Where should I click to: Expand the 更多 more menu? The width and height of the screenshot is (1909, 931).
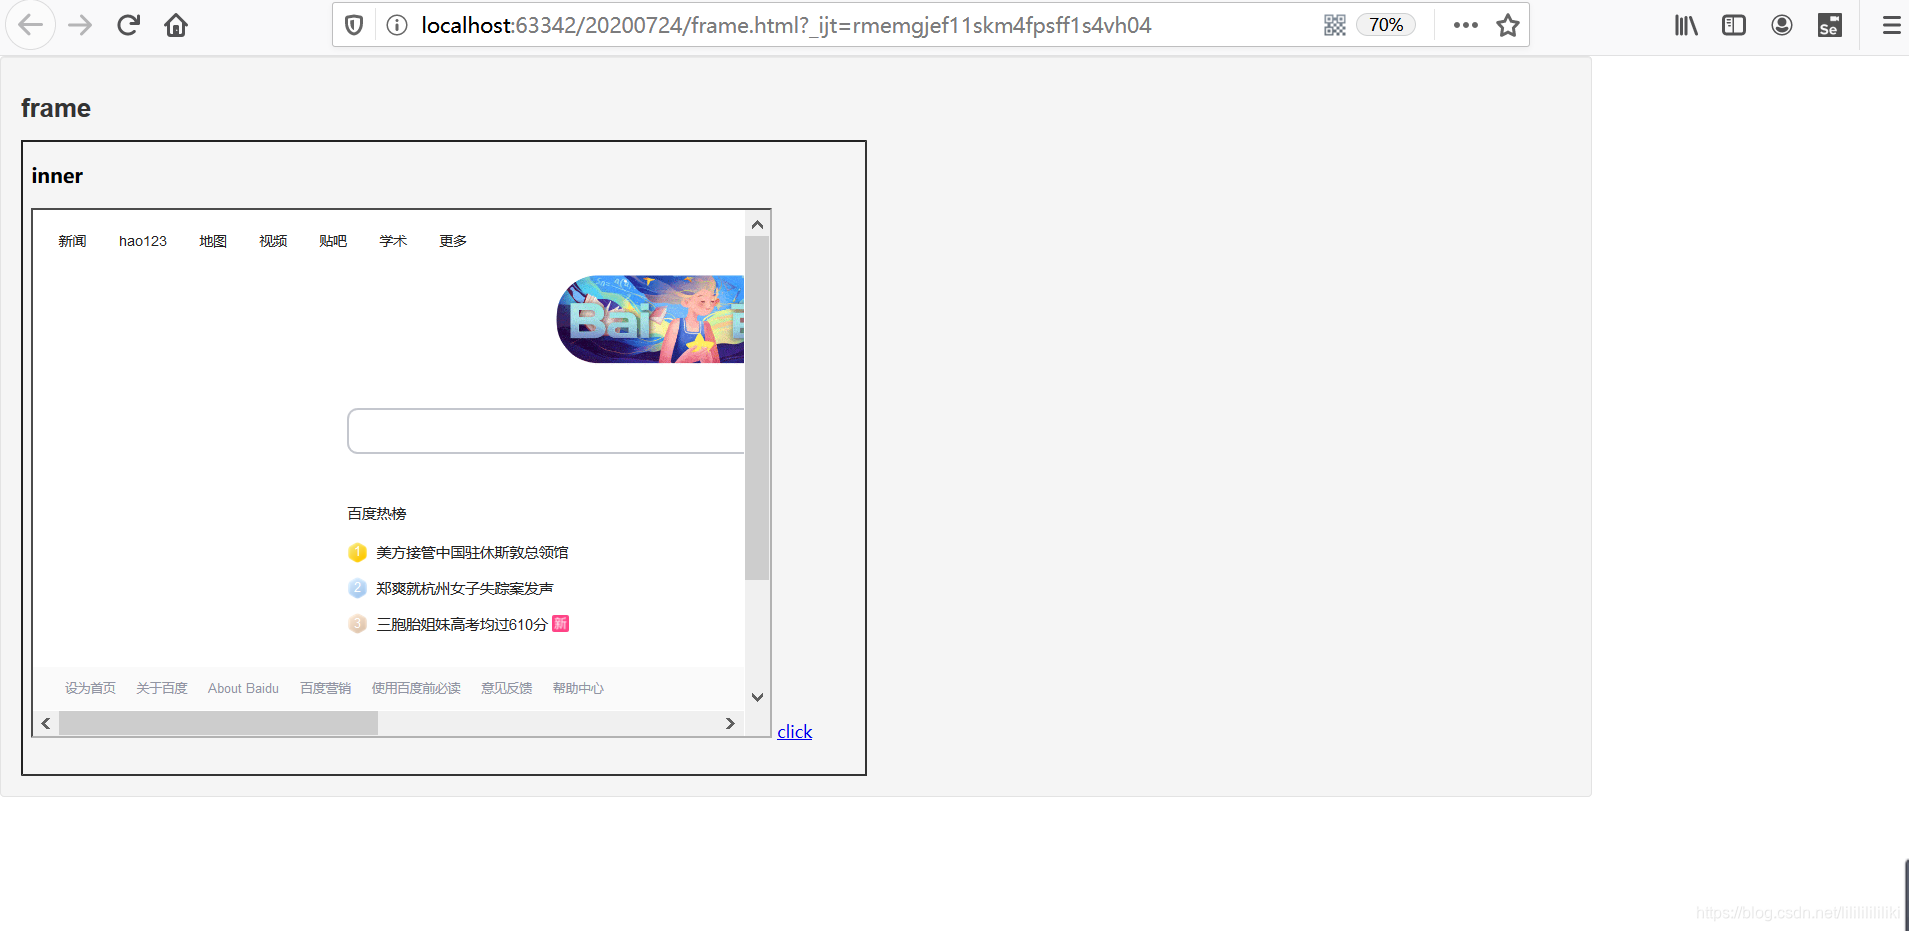click(x=453, y=241)
